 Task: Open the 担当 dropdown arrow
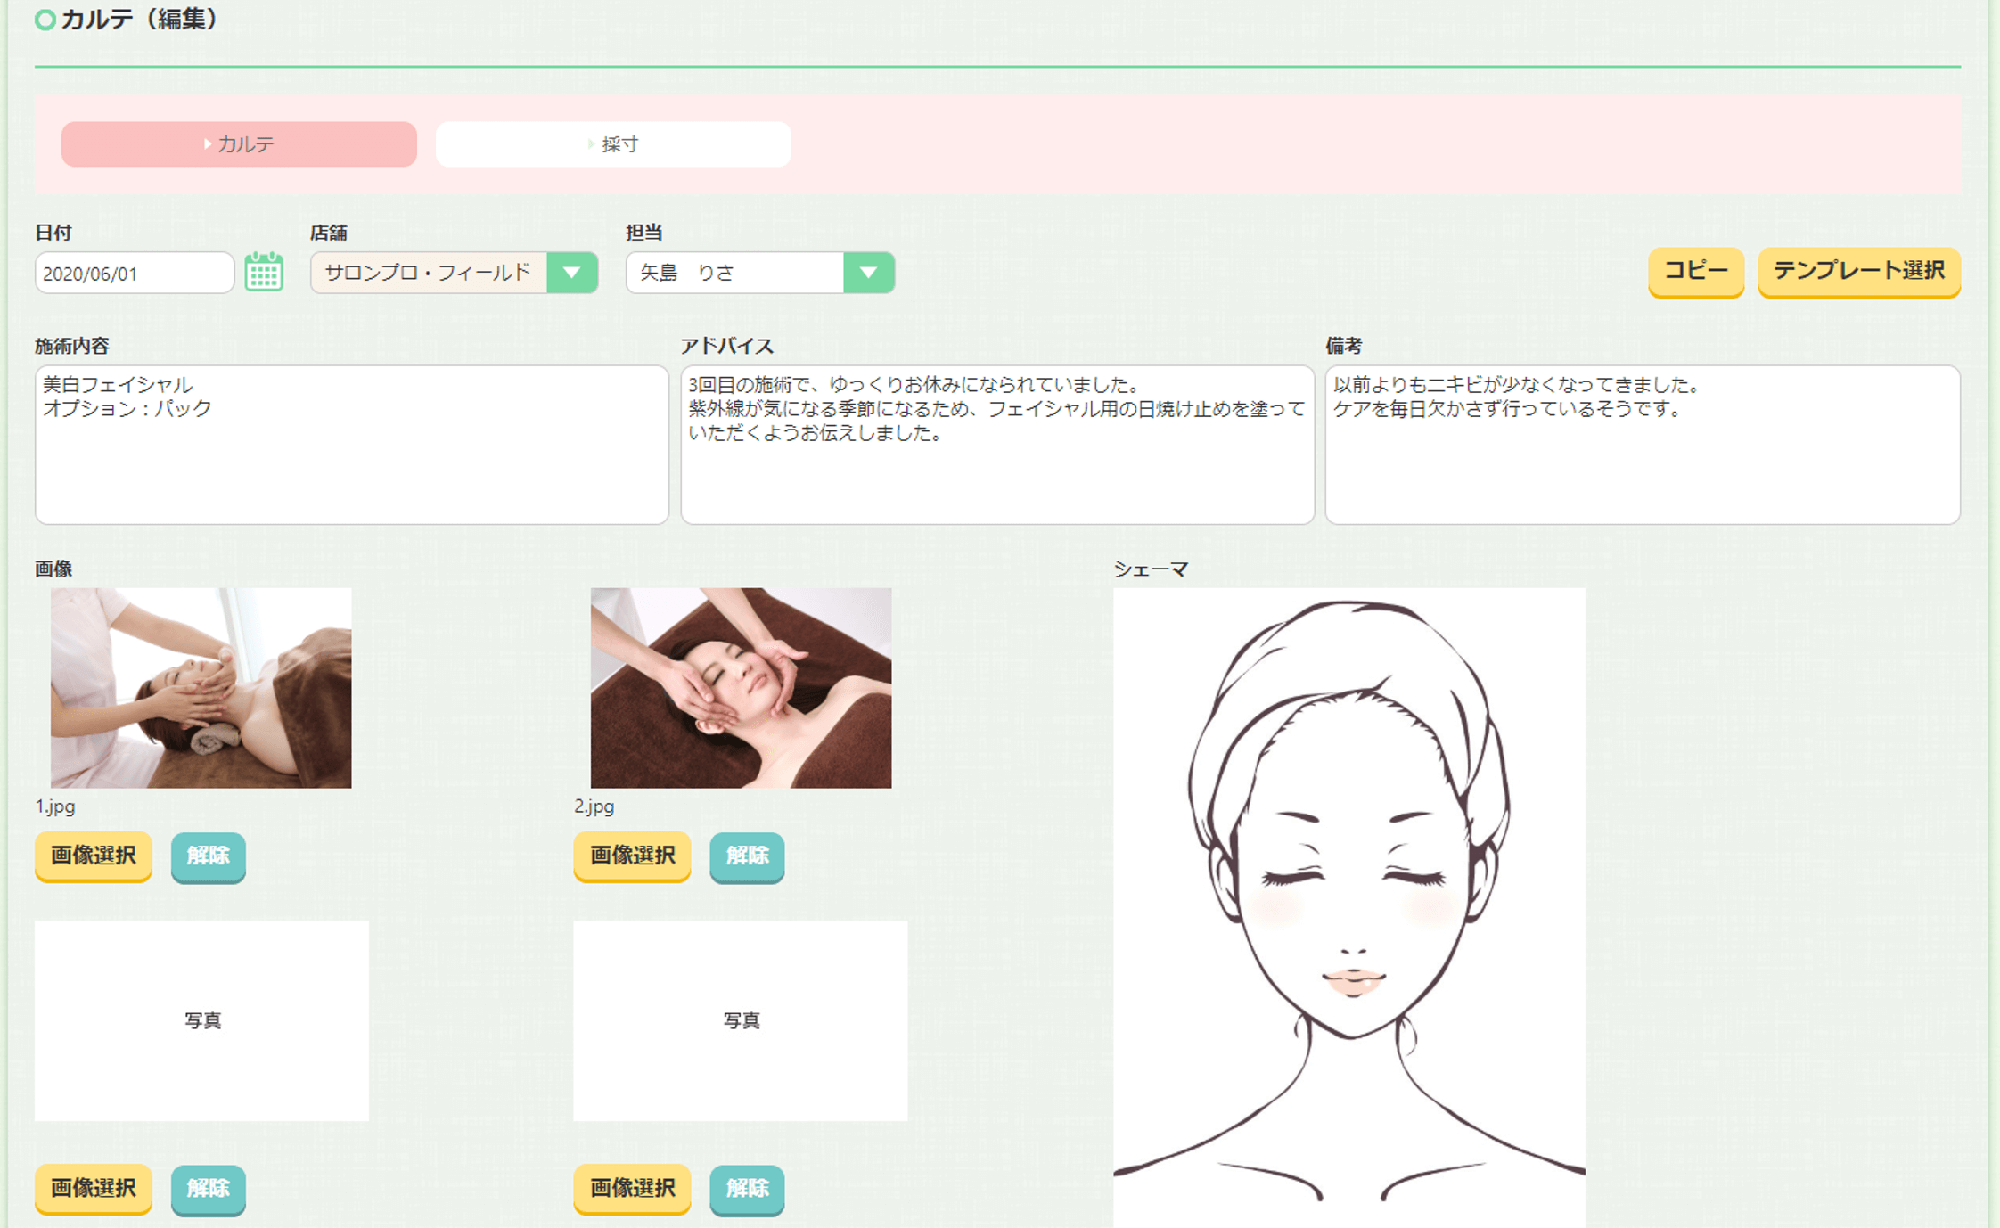[868, 272]
